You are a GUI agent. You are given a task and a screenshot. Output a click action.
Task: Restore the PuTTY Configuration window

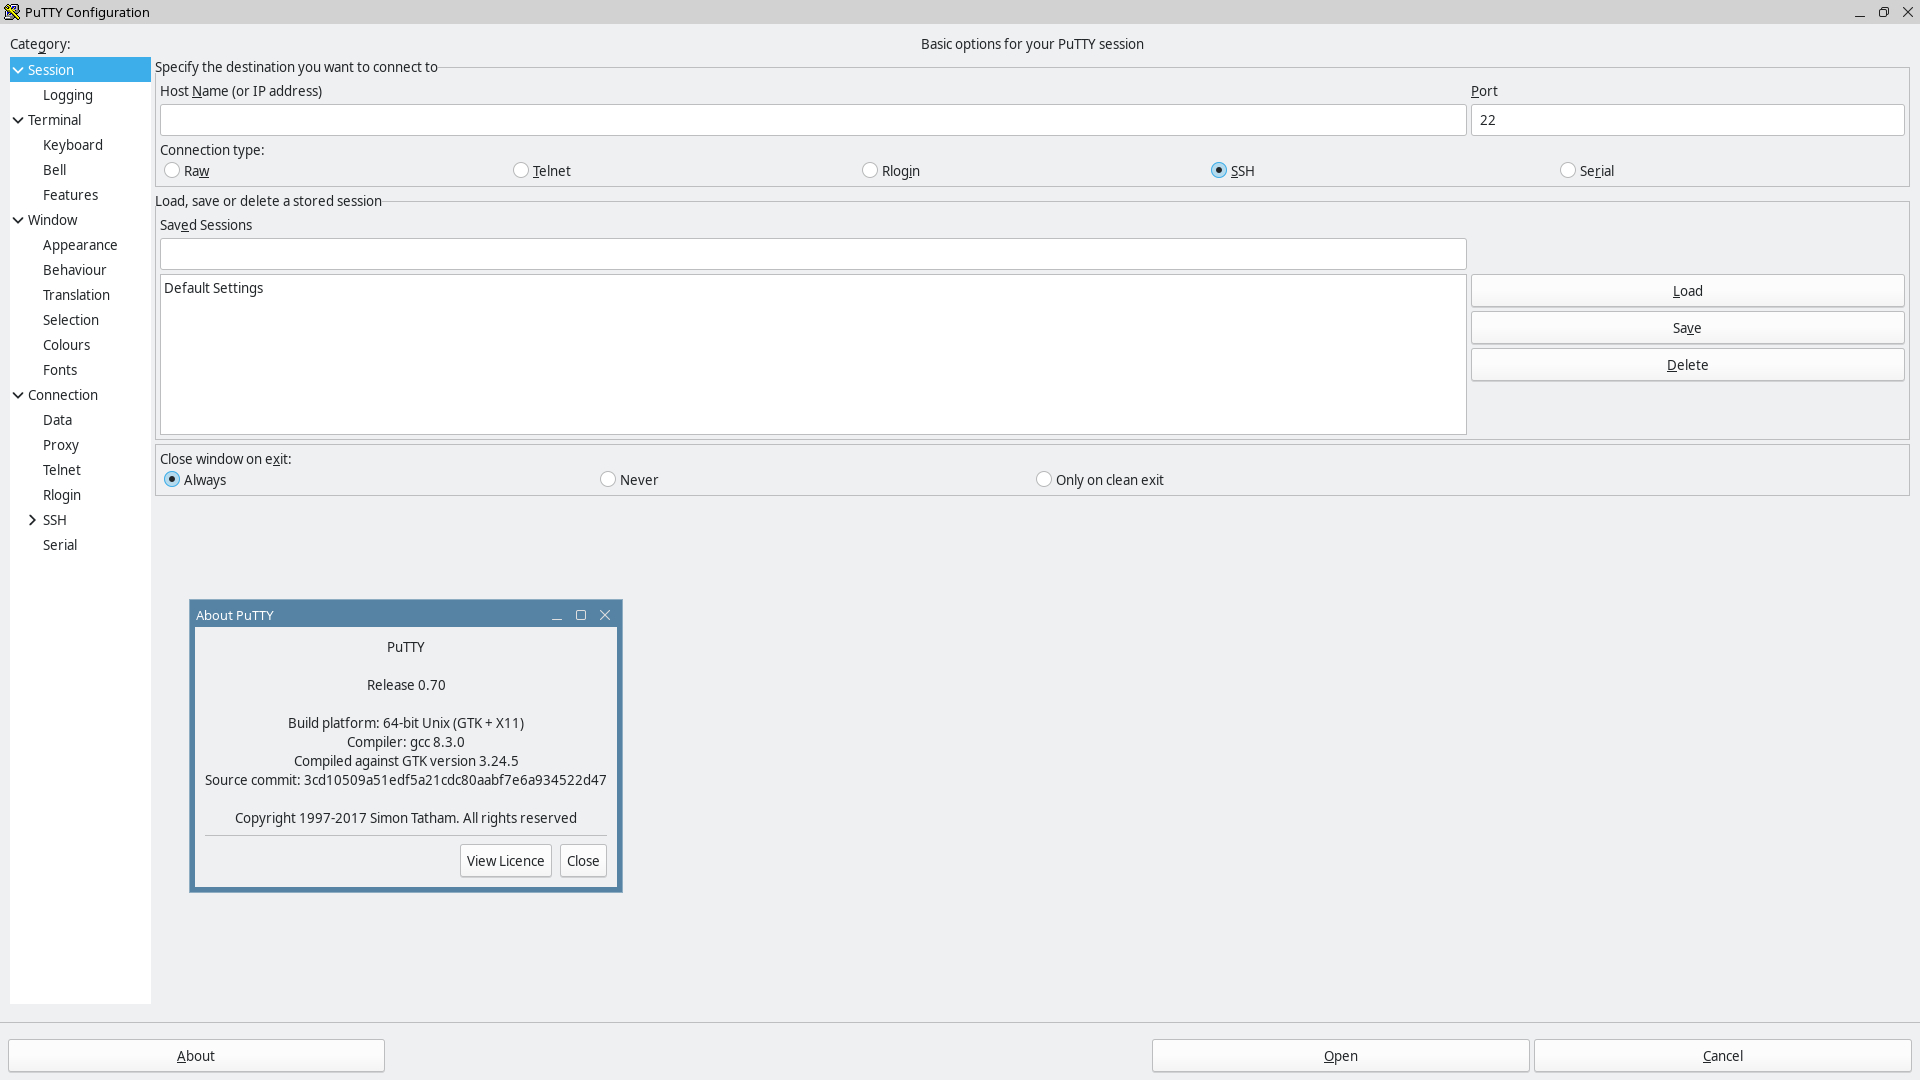point(1884,12)
